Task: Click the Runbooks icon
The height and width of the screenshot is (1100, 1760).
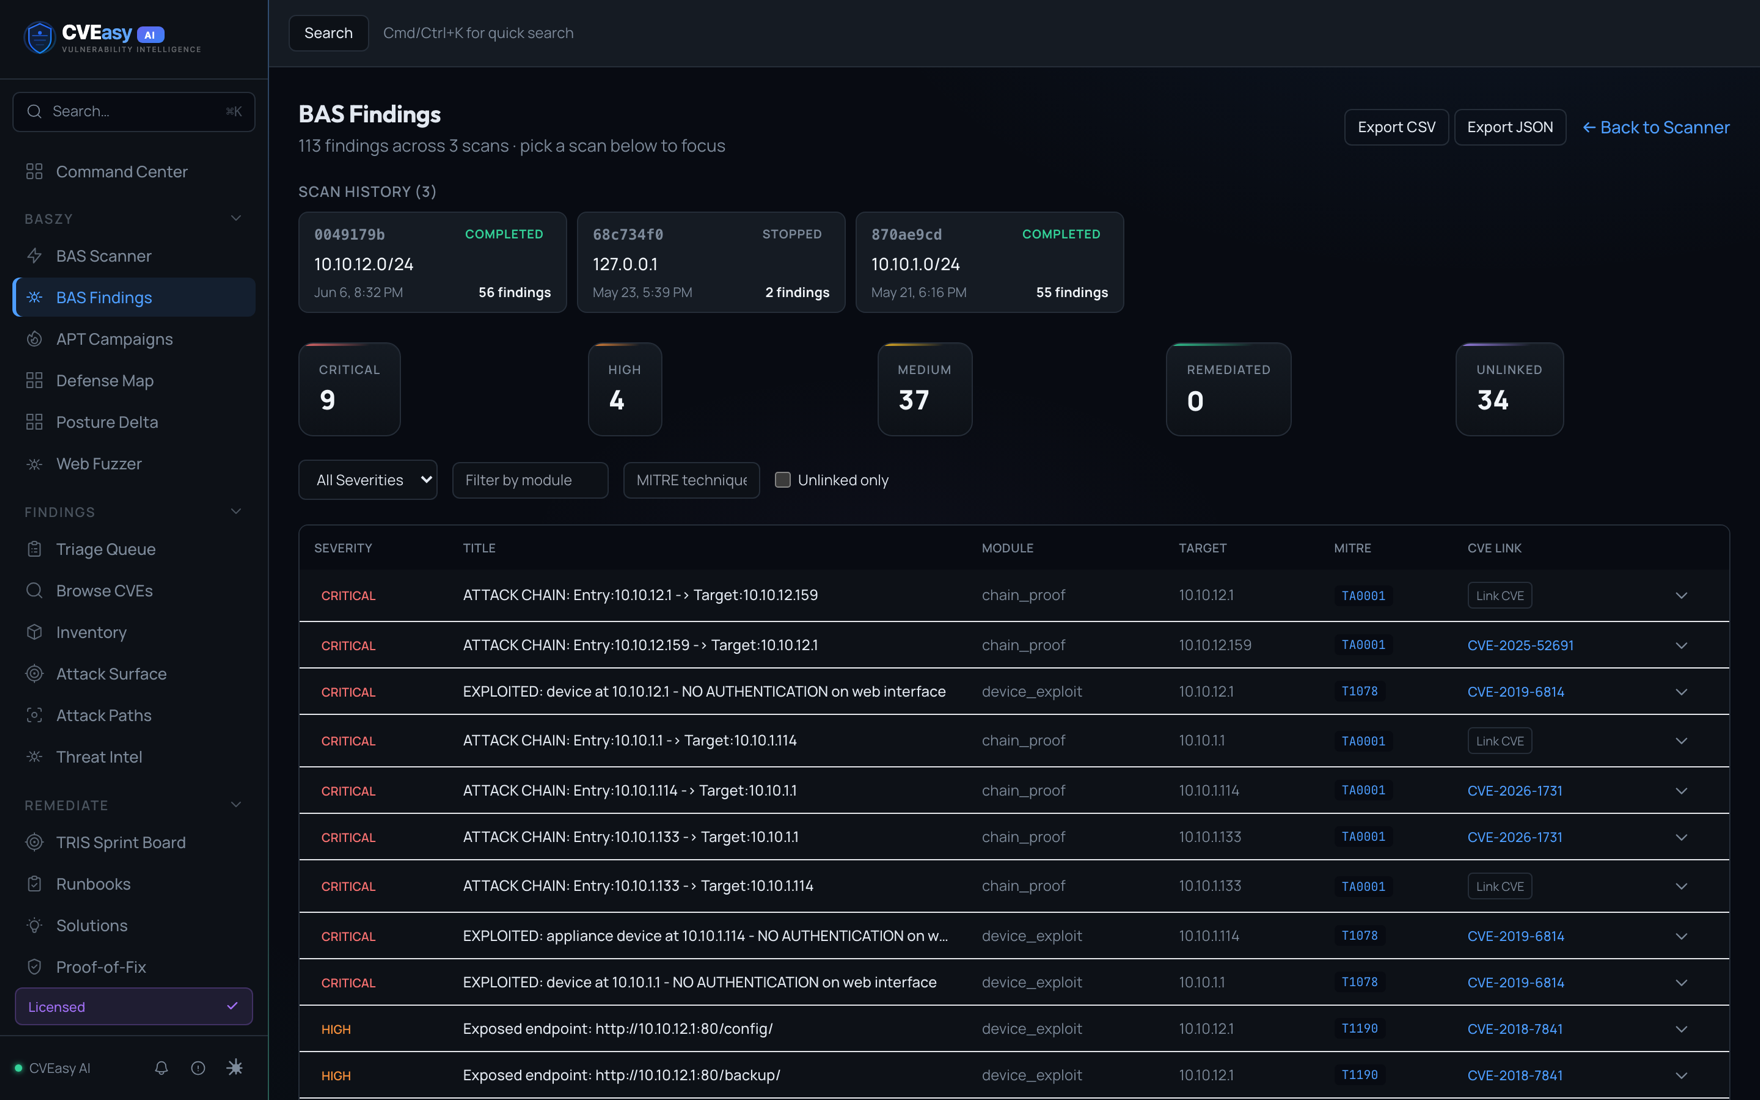Action: tap(34, 884)
